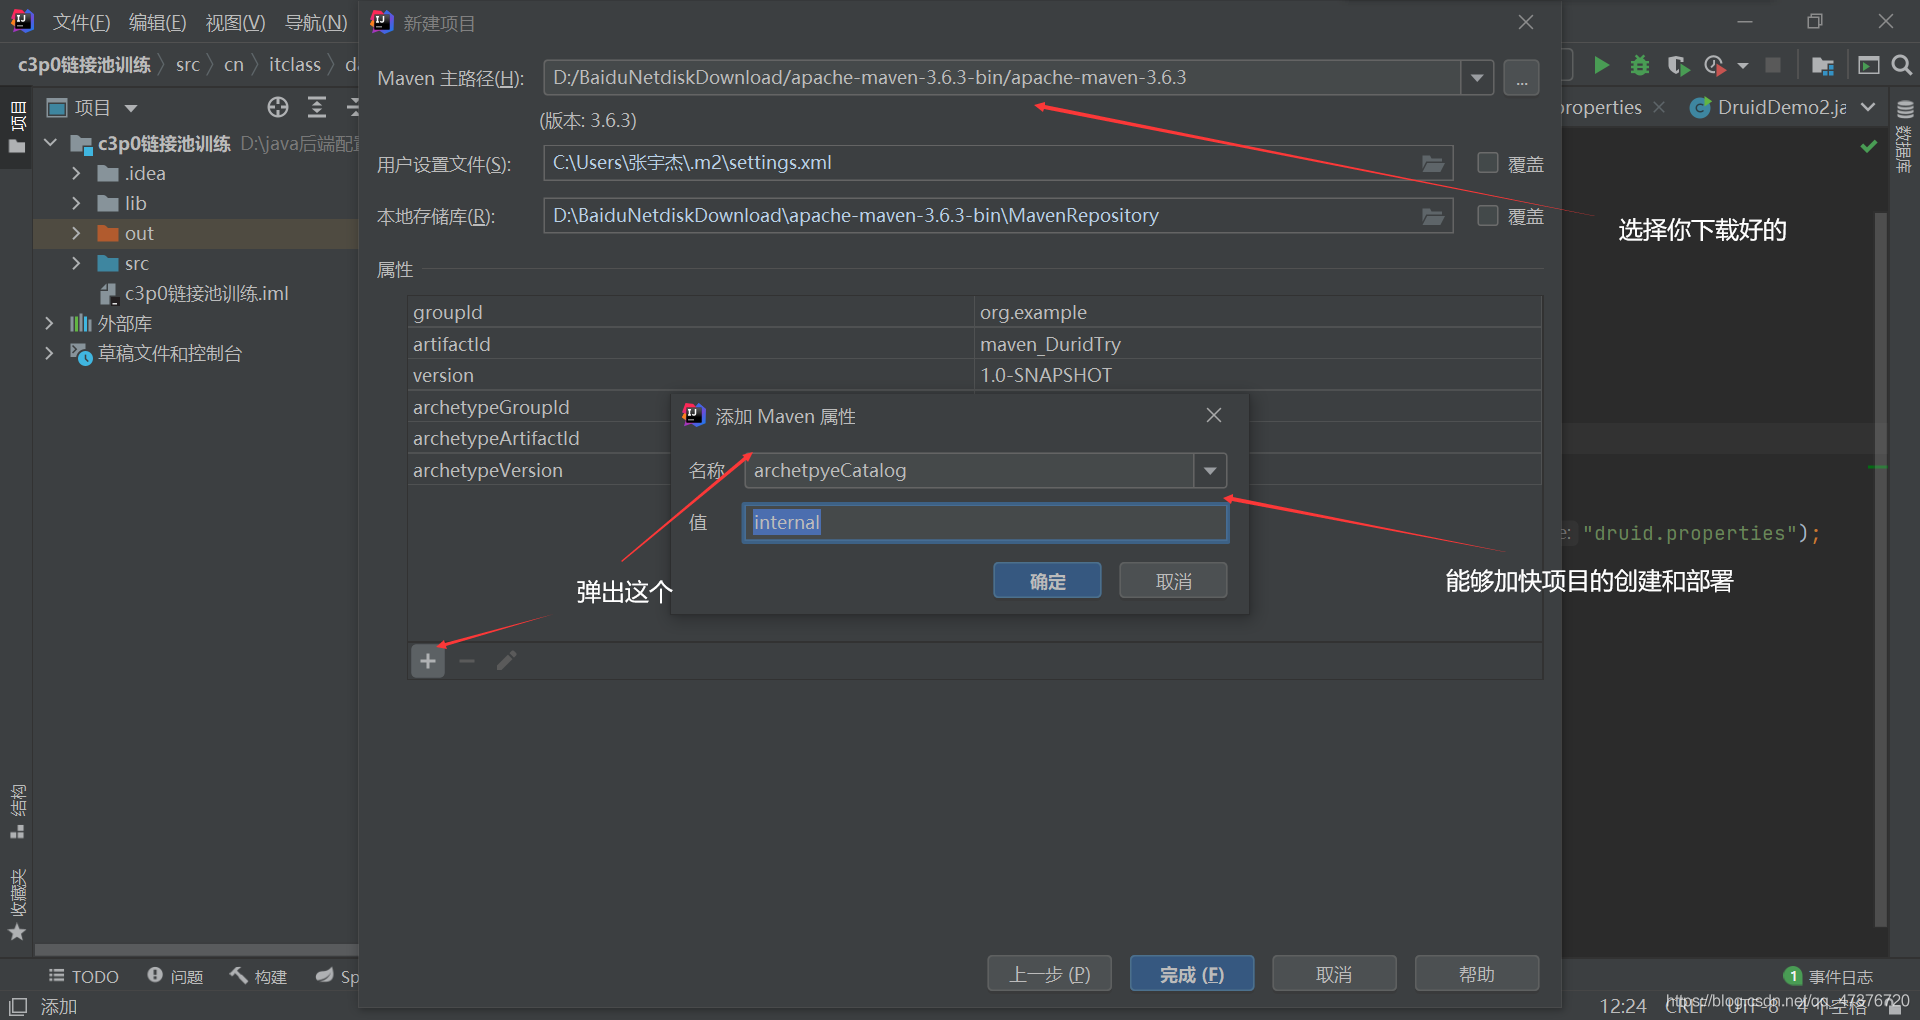Click 完成 (F) button
The height and width of the screenshot is (1020, 1920).
pos(1192,974)
